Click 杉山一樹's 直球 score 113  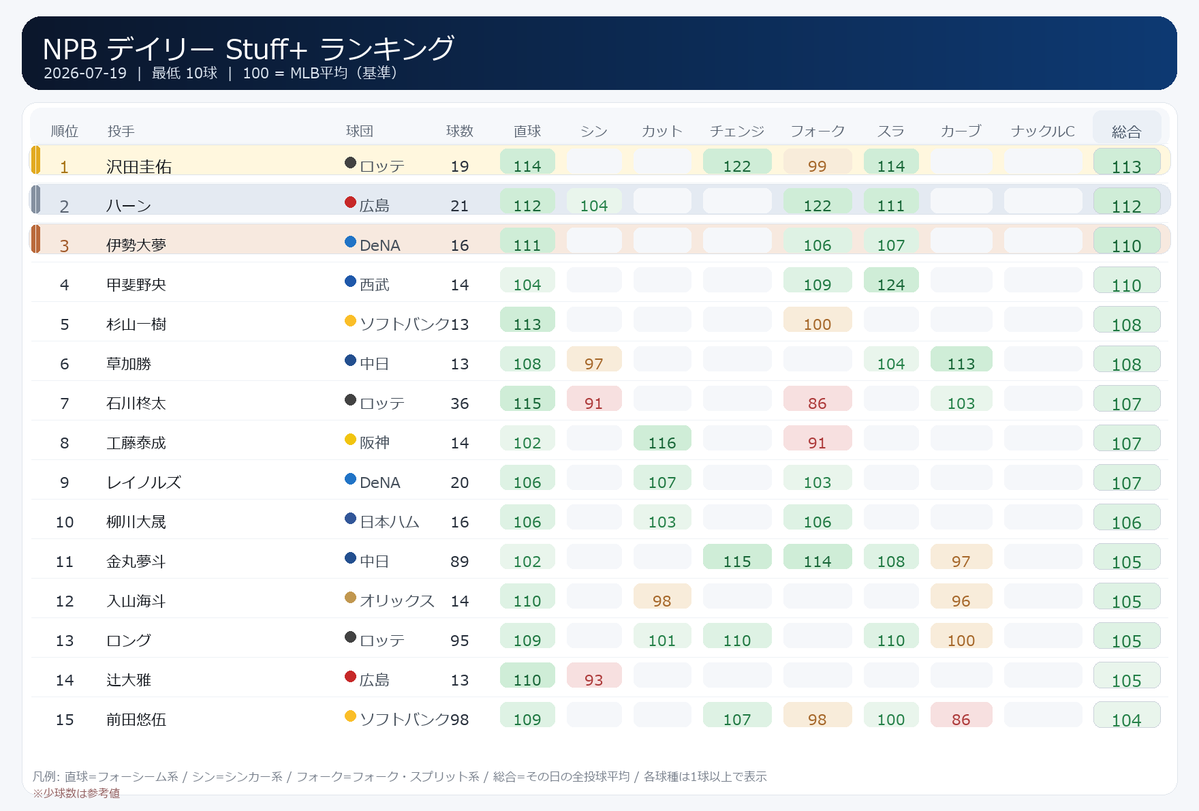click(527, 320)
